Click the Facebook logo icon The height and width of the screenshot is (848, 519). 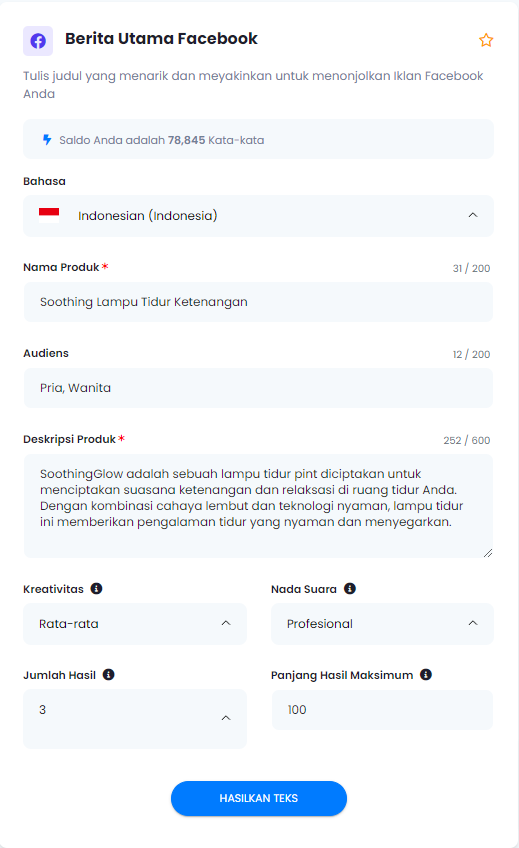[38, 41]
